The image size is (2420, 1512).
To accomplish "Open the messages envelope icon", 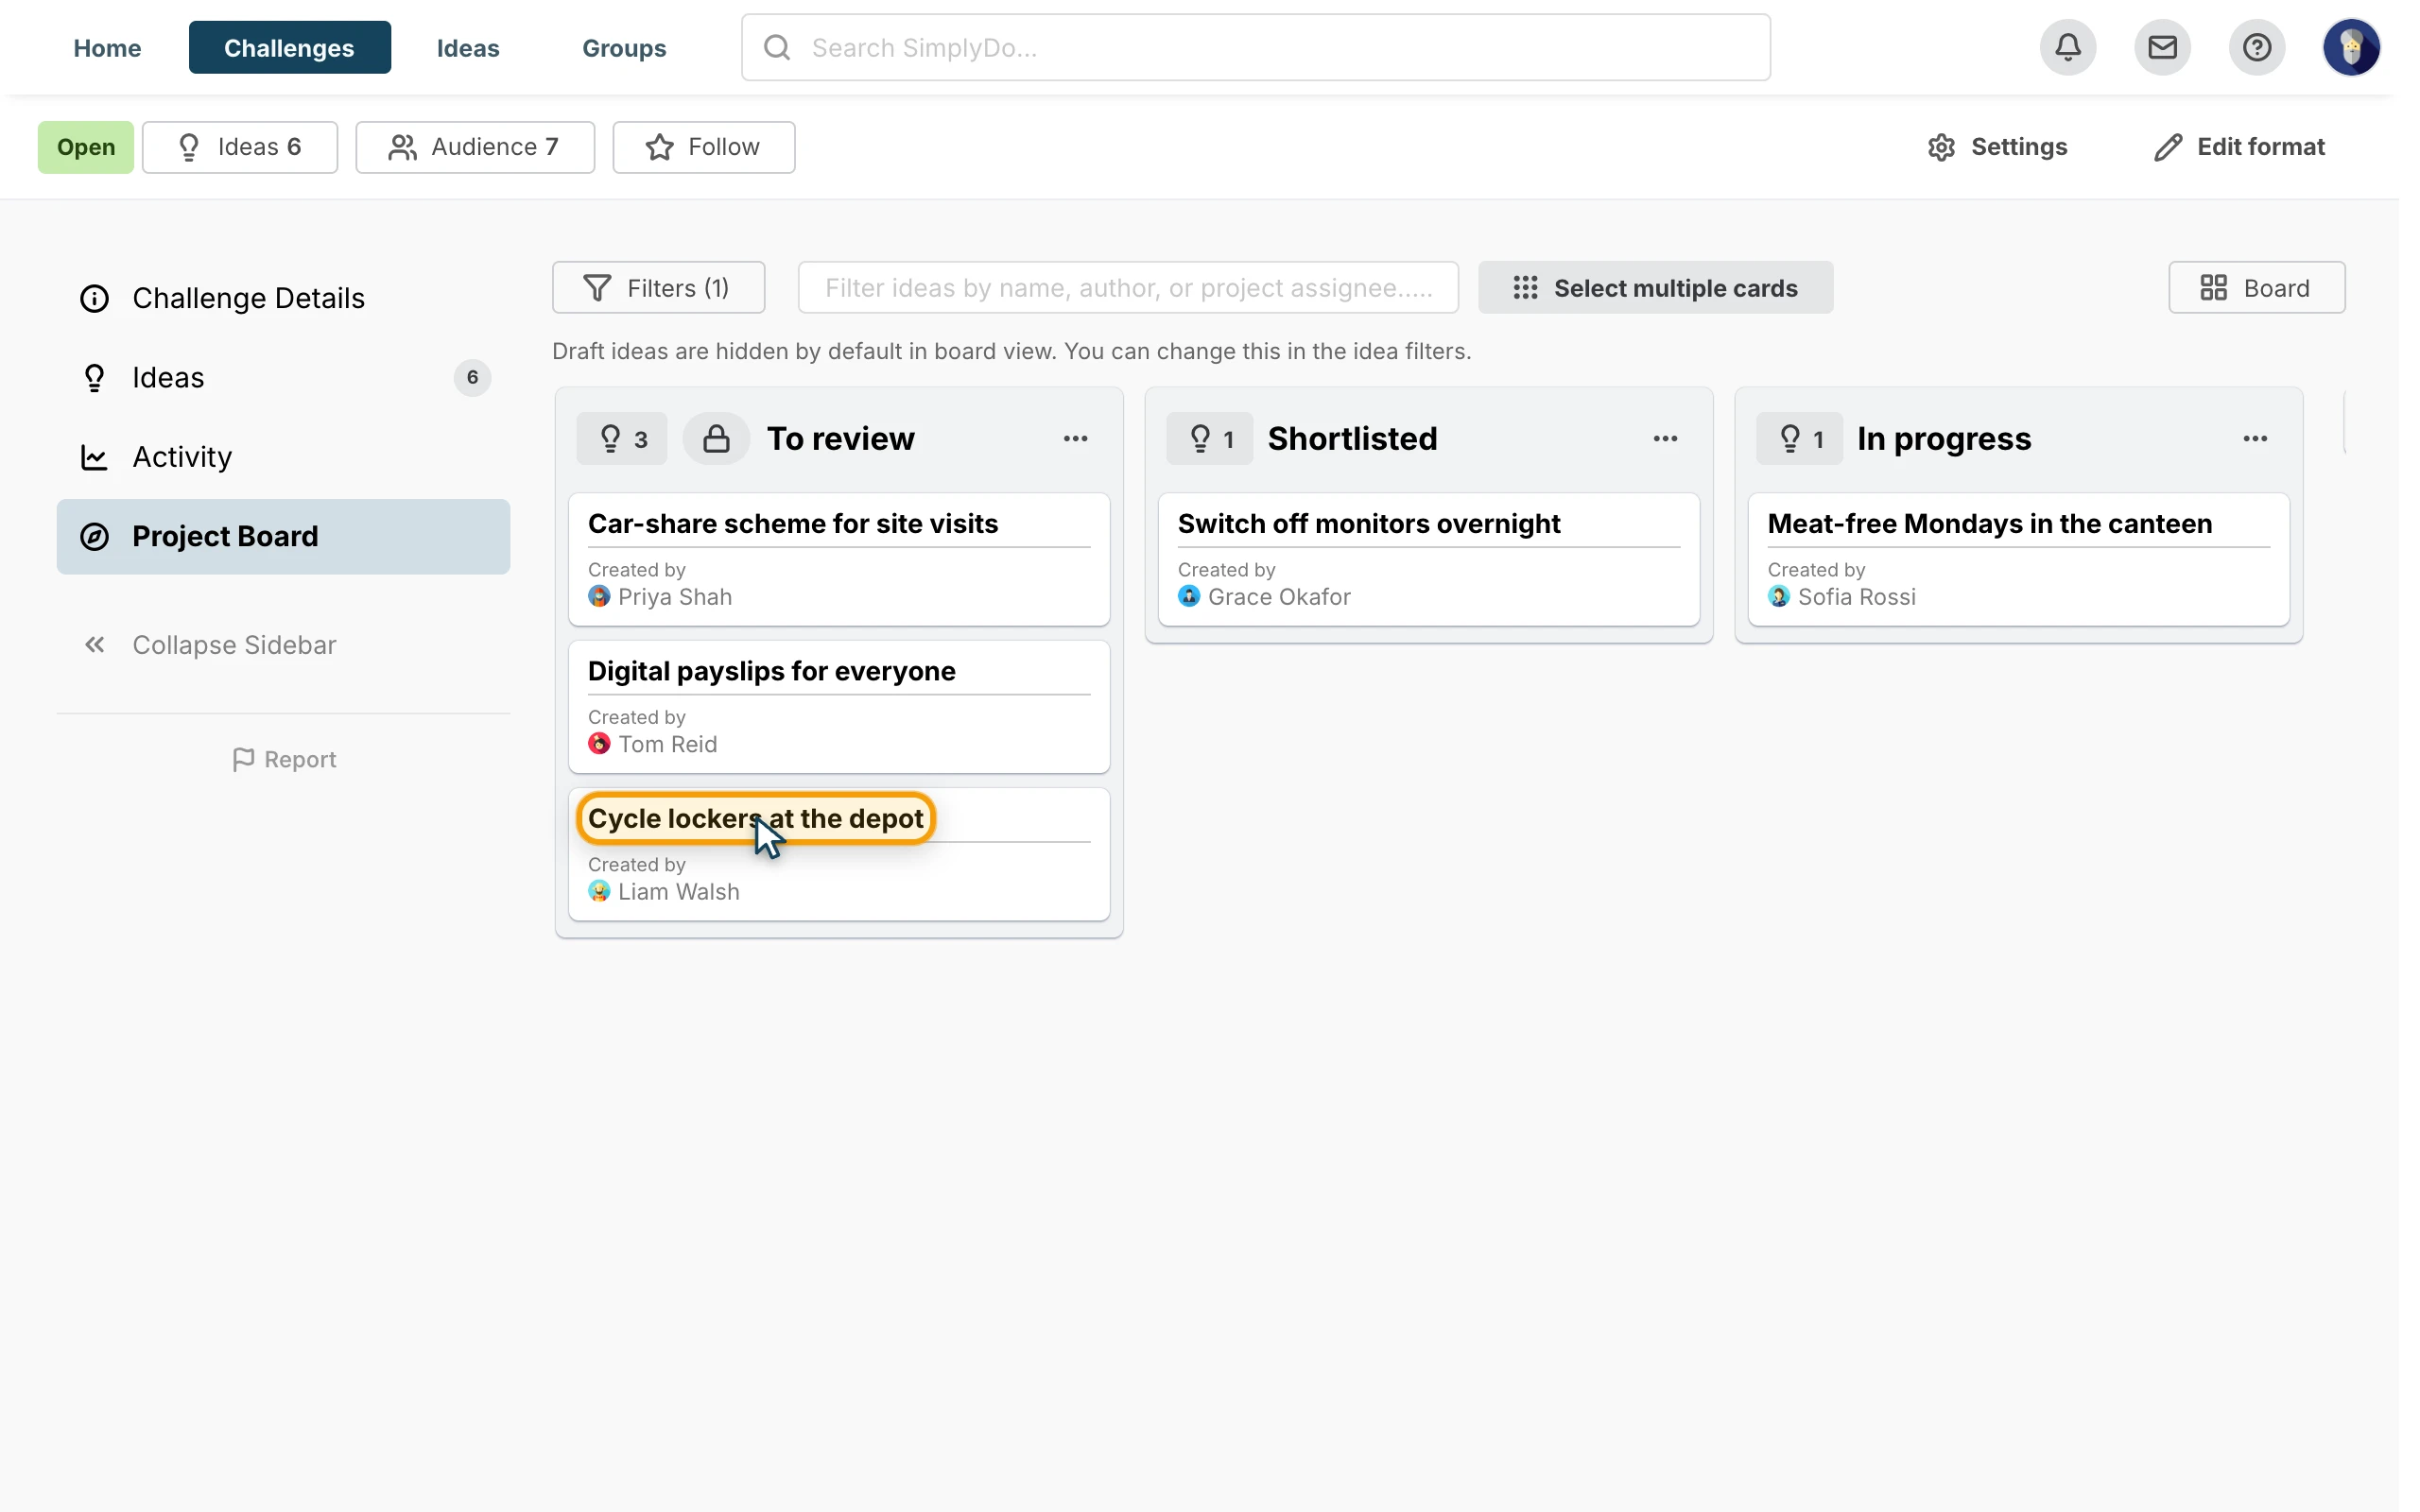I will point(2162,47).
